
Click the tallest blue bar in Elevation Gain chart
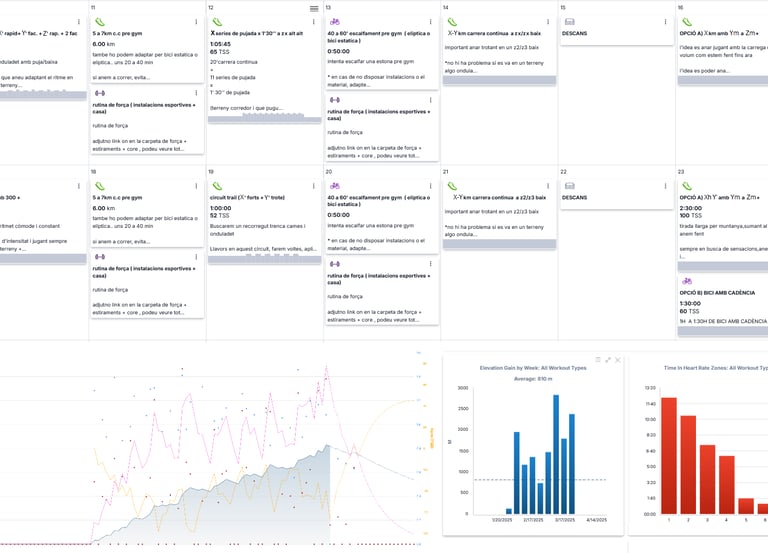tap(556, 454)
